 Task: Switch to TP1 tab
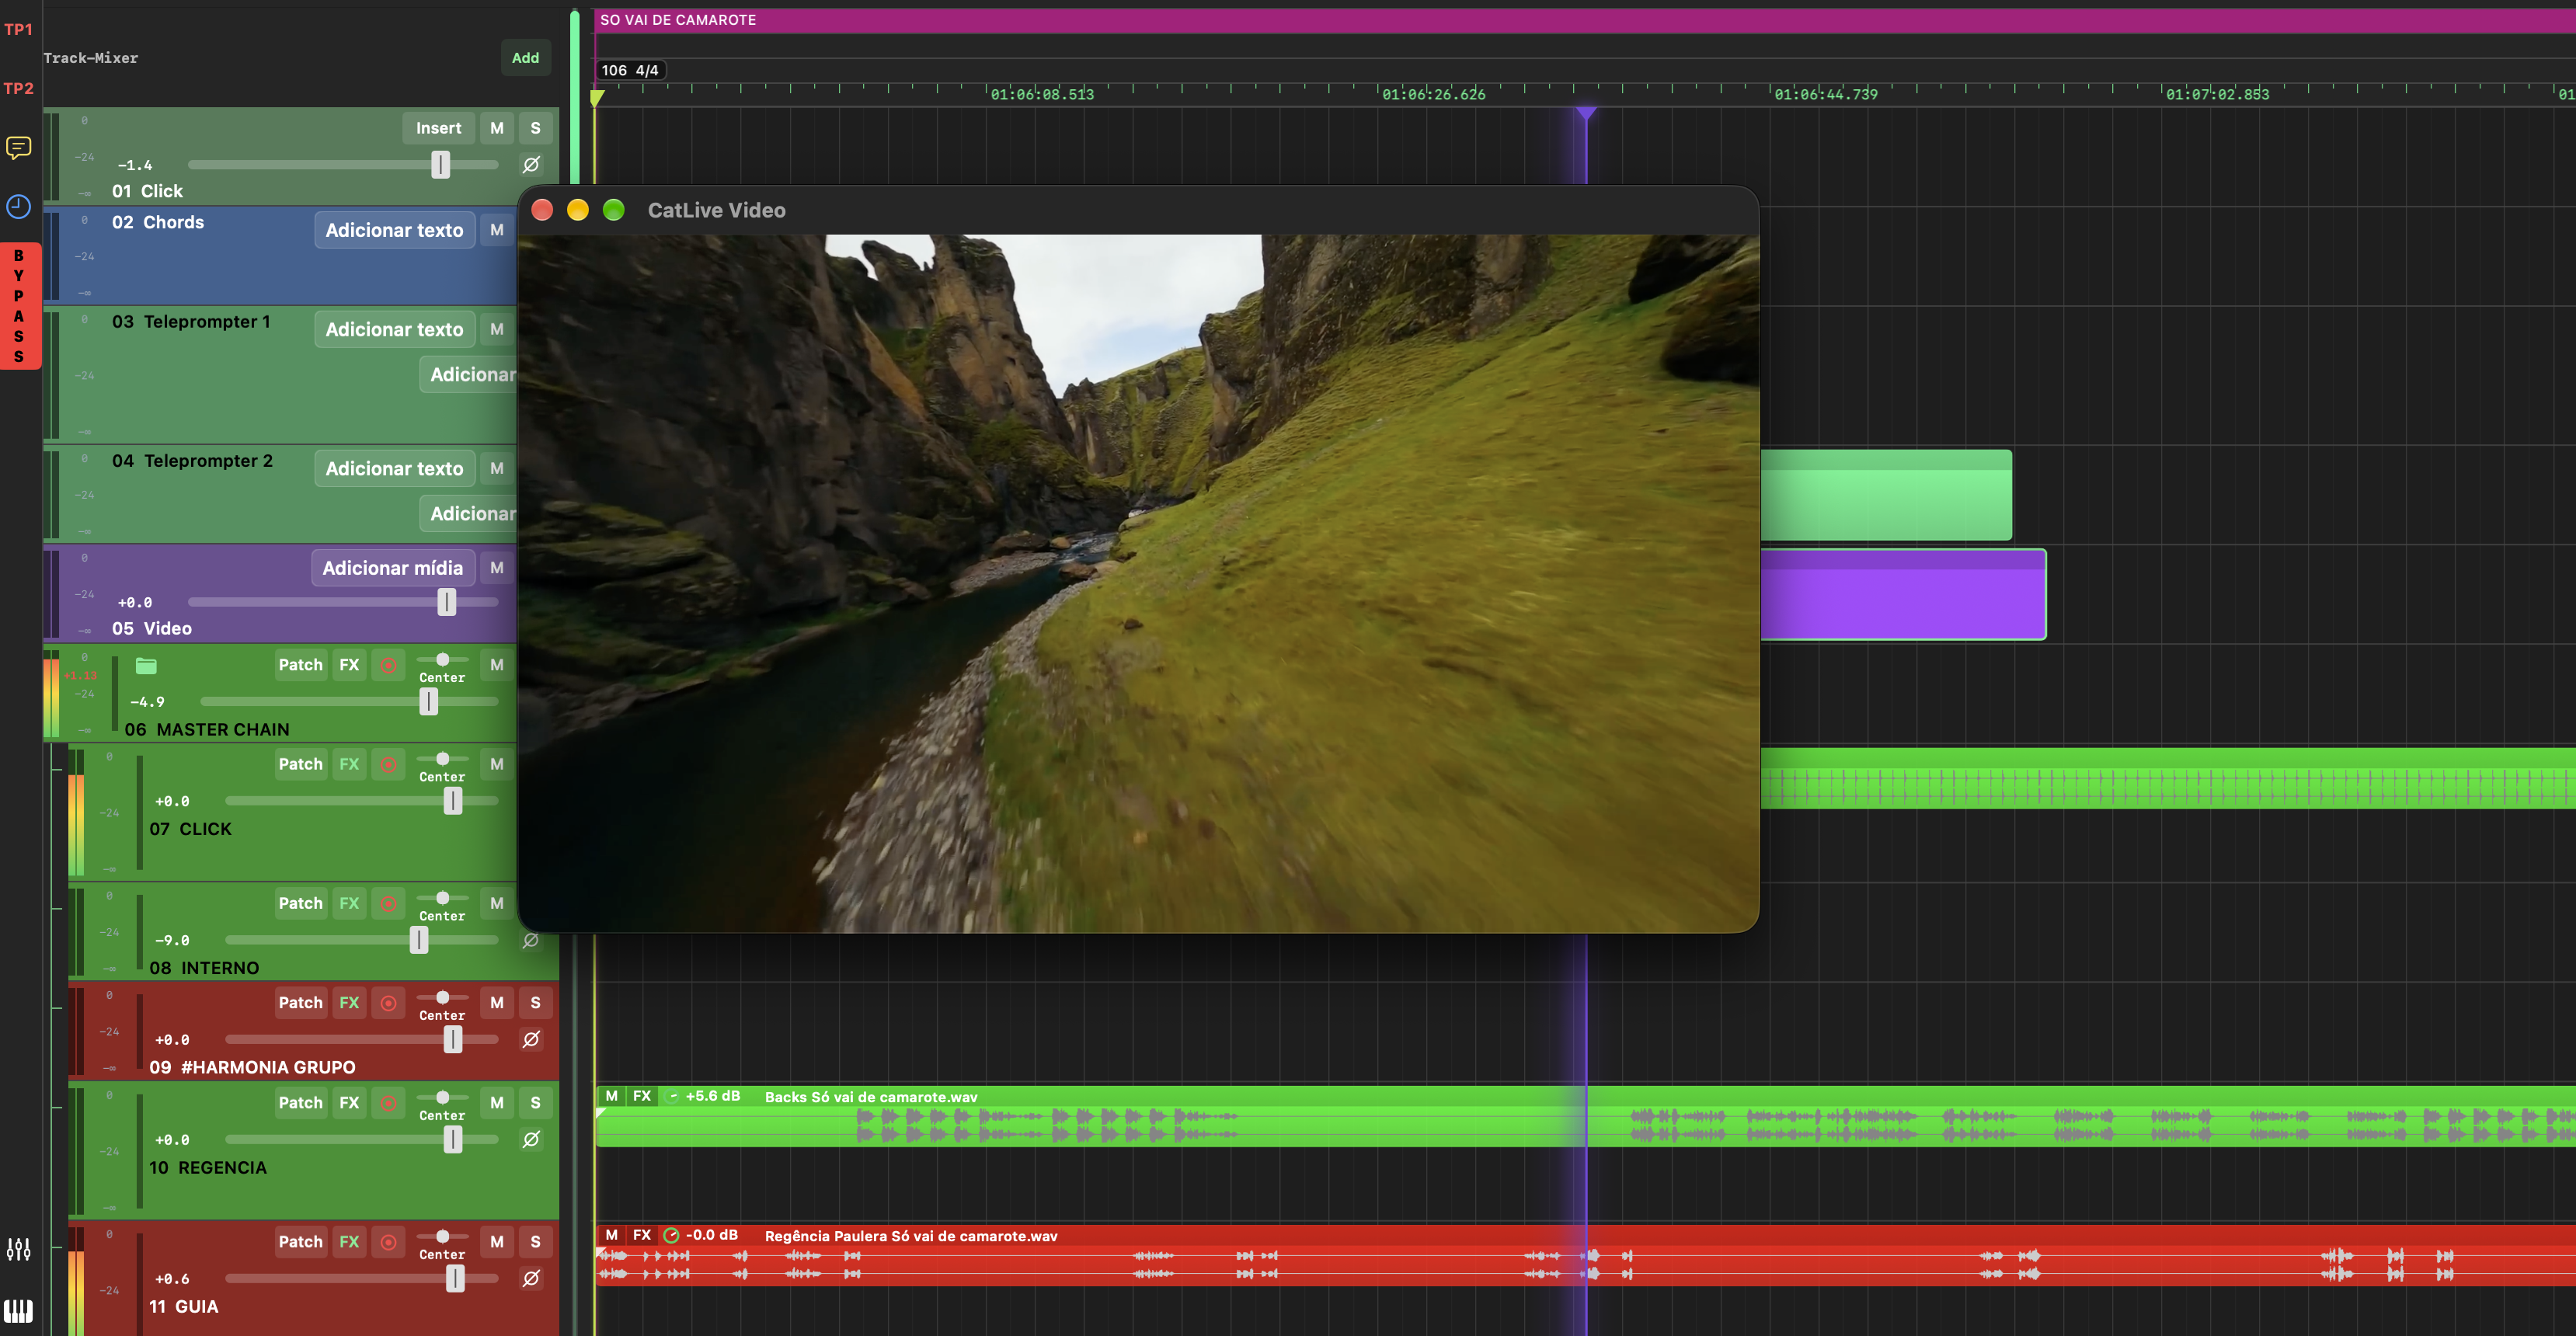click(x=18, y=30)
